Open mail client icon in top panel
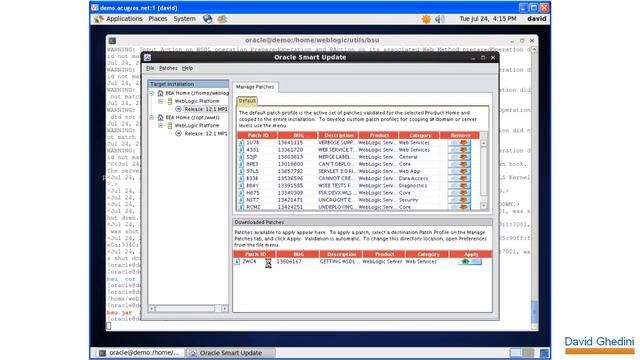Image resolution: width=640 pixels, height=360 pixels. pos(222,19)
